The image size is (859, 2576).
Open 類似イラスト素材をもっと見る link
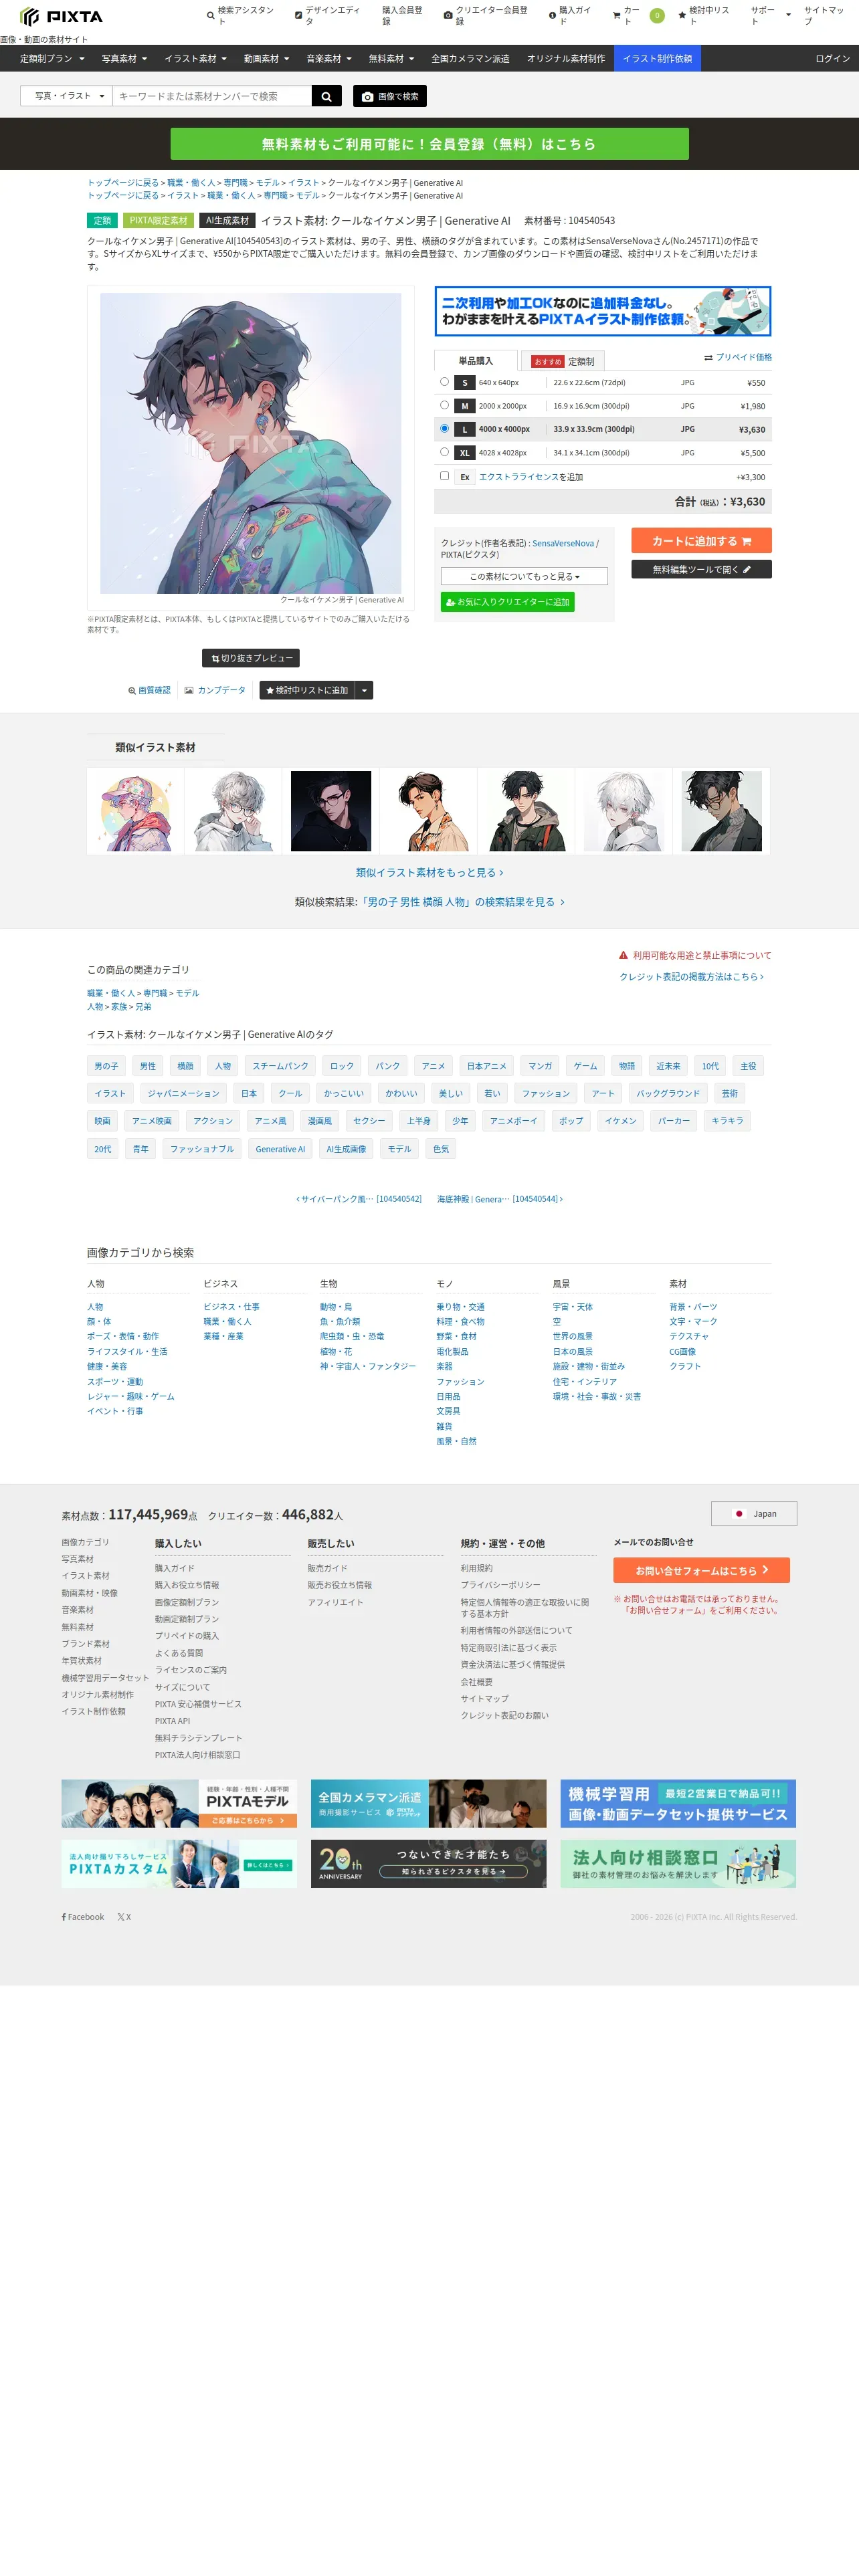429,873
